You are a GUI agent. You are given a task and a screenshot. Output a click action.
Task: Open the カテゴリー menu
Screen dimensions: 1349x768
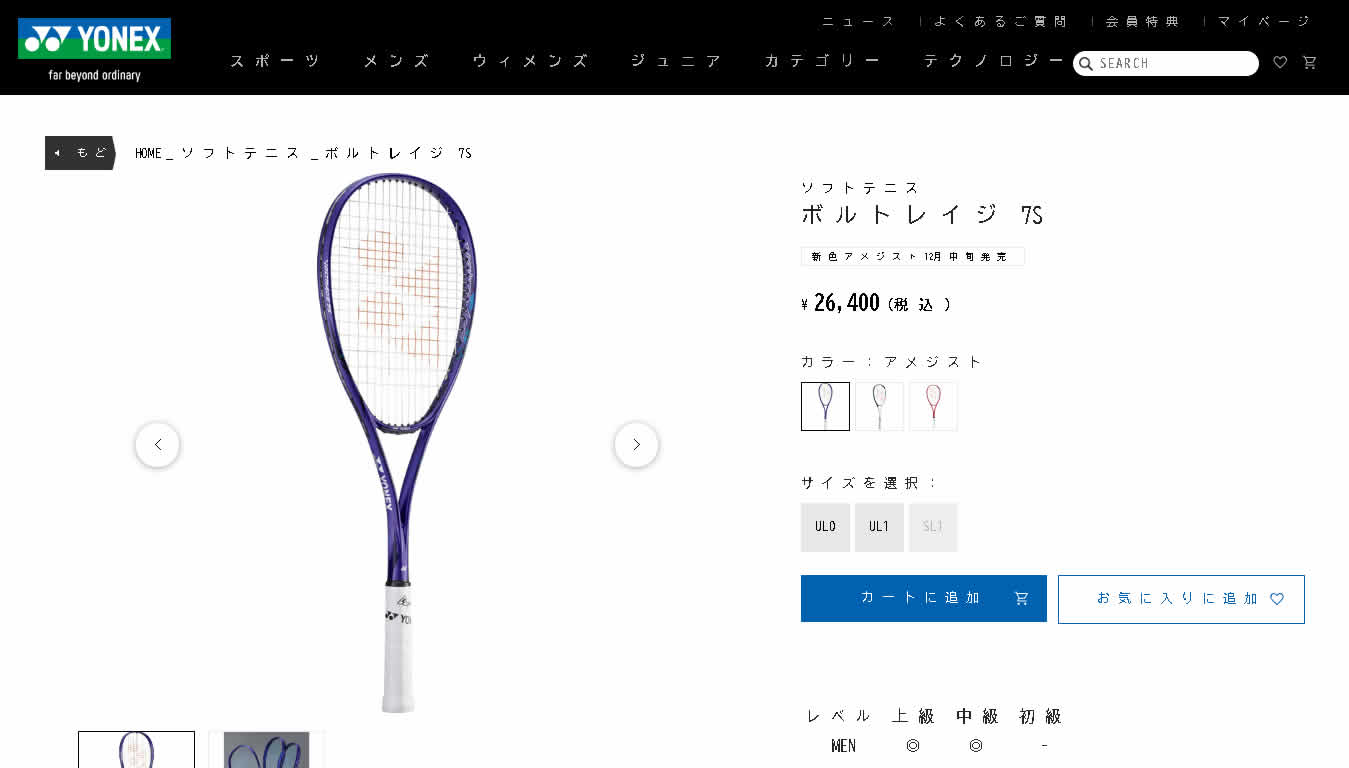[822, 61]
